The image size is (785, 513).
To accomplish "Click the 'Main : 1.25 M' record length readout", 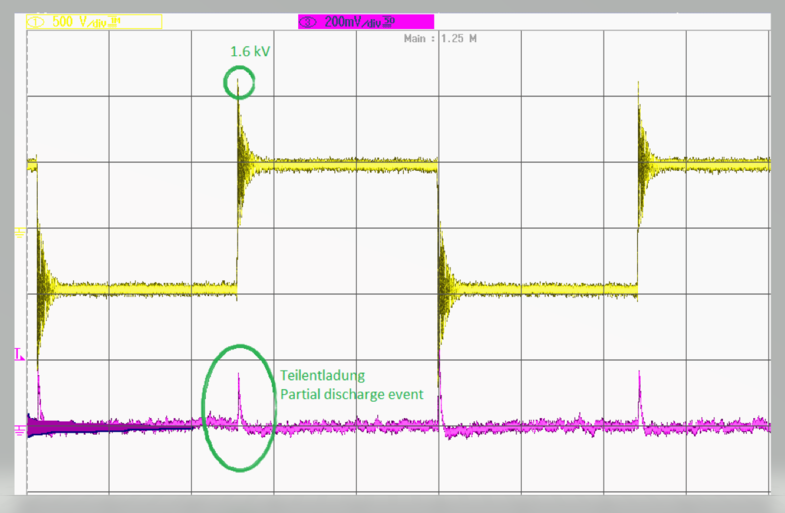I will (440, 39).
